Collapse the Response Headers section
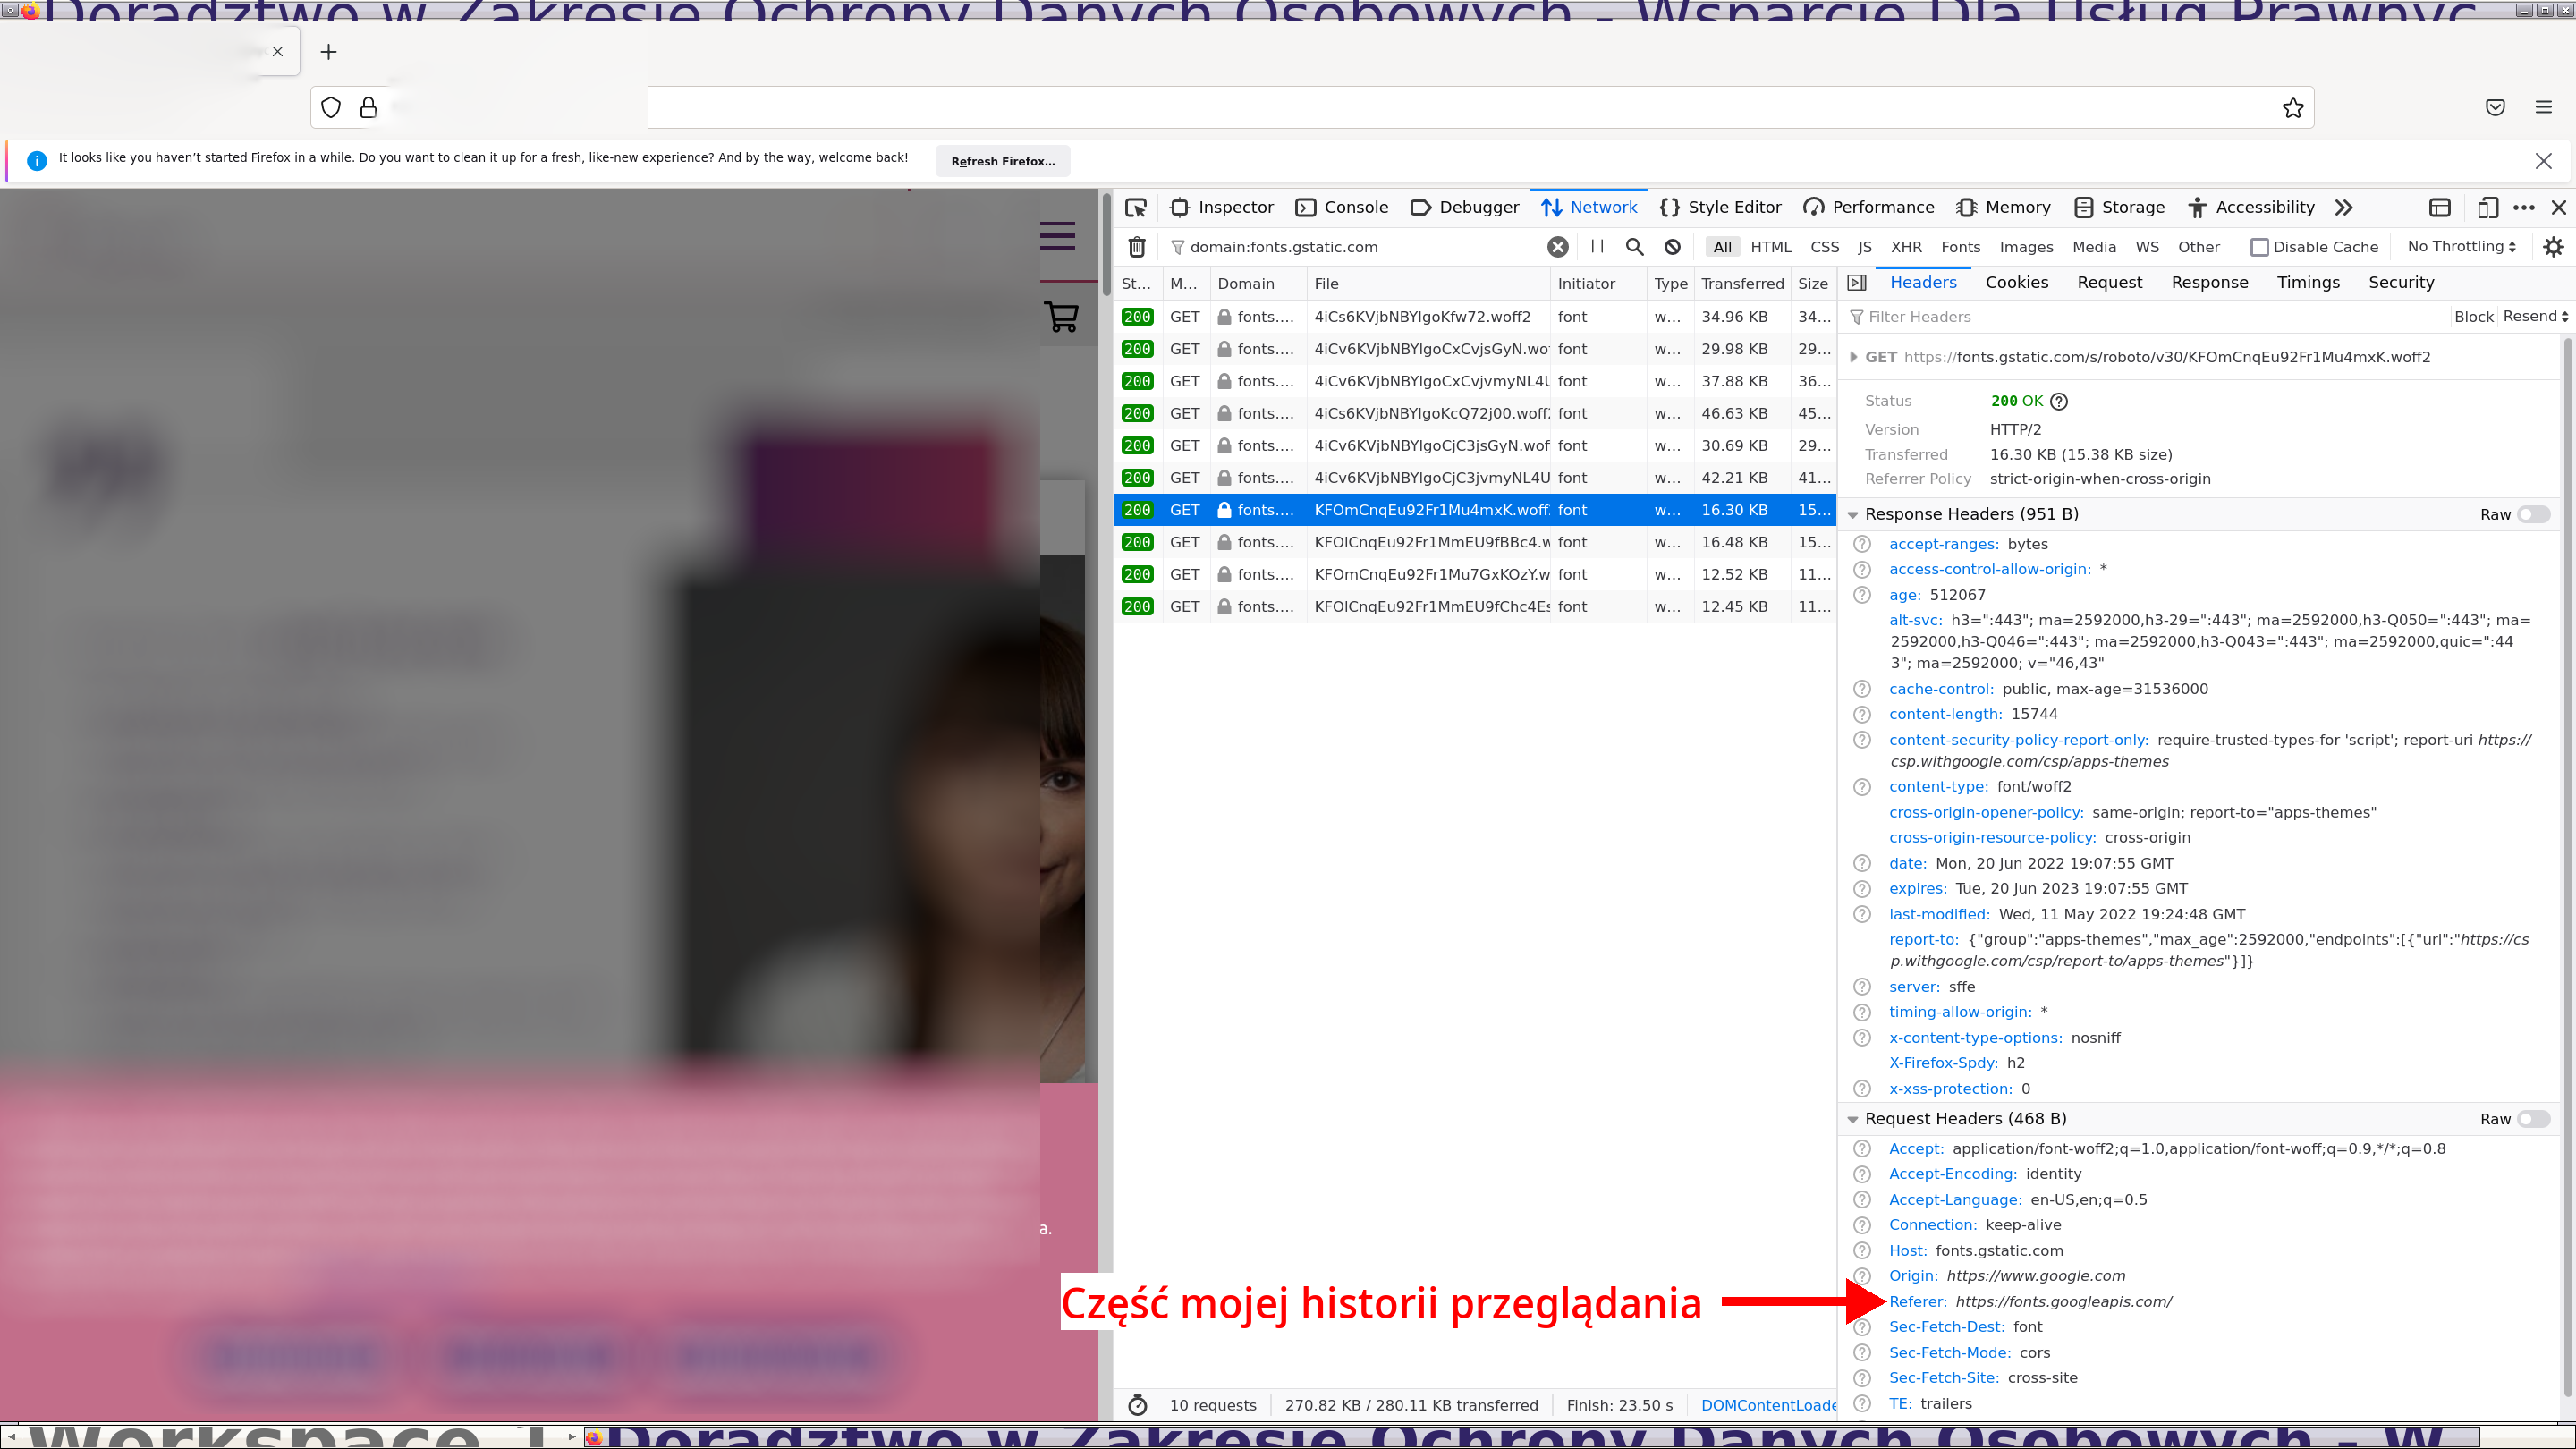Image resolution: width=2576 pixels, height=1449 pixels. pyautogui.click(x=1853, y=514)
